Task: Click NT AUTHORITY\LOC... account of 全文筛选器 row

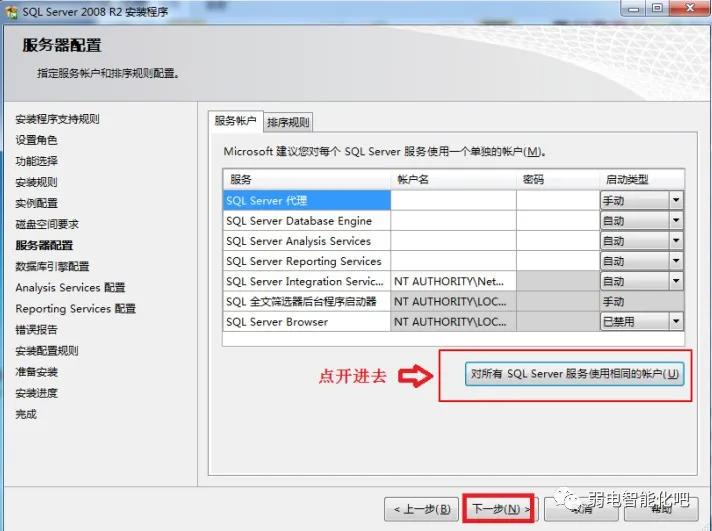Action: pos(453,302)
